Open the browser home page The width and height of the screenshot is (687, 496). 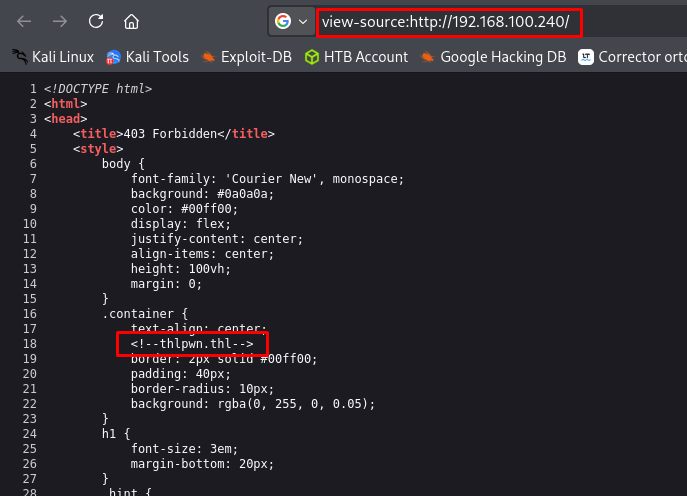coord(131,21)
